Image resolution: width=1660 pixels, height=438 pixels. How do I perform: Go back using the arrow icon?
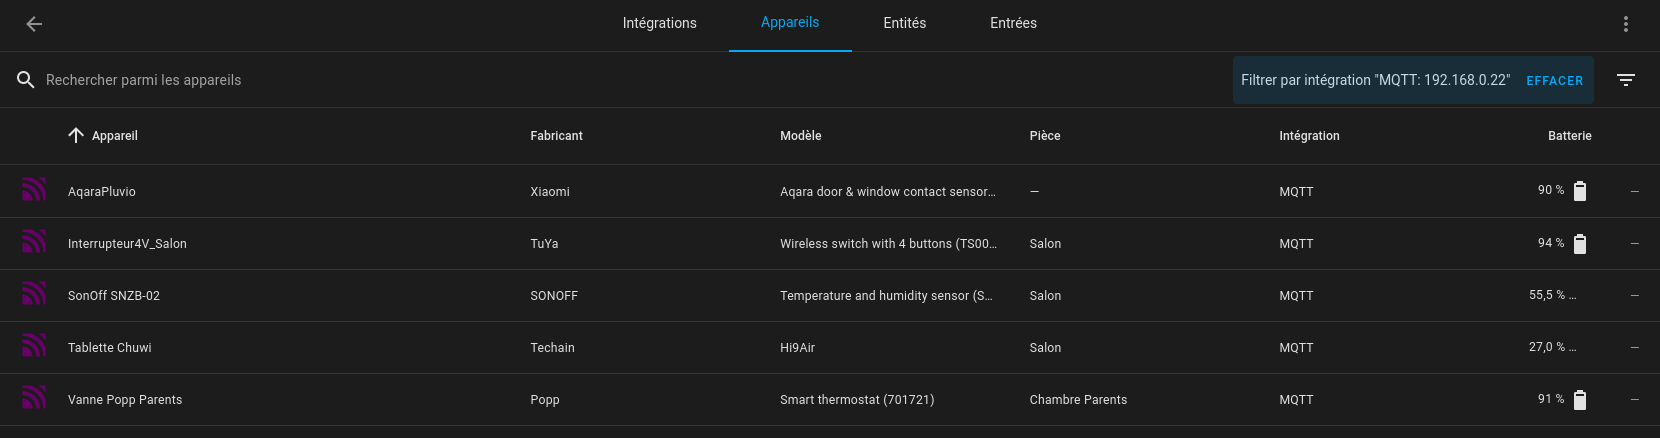[34, 24]
